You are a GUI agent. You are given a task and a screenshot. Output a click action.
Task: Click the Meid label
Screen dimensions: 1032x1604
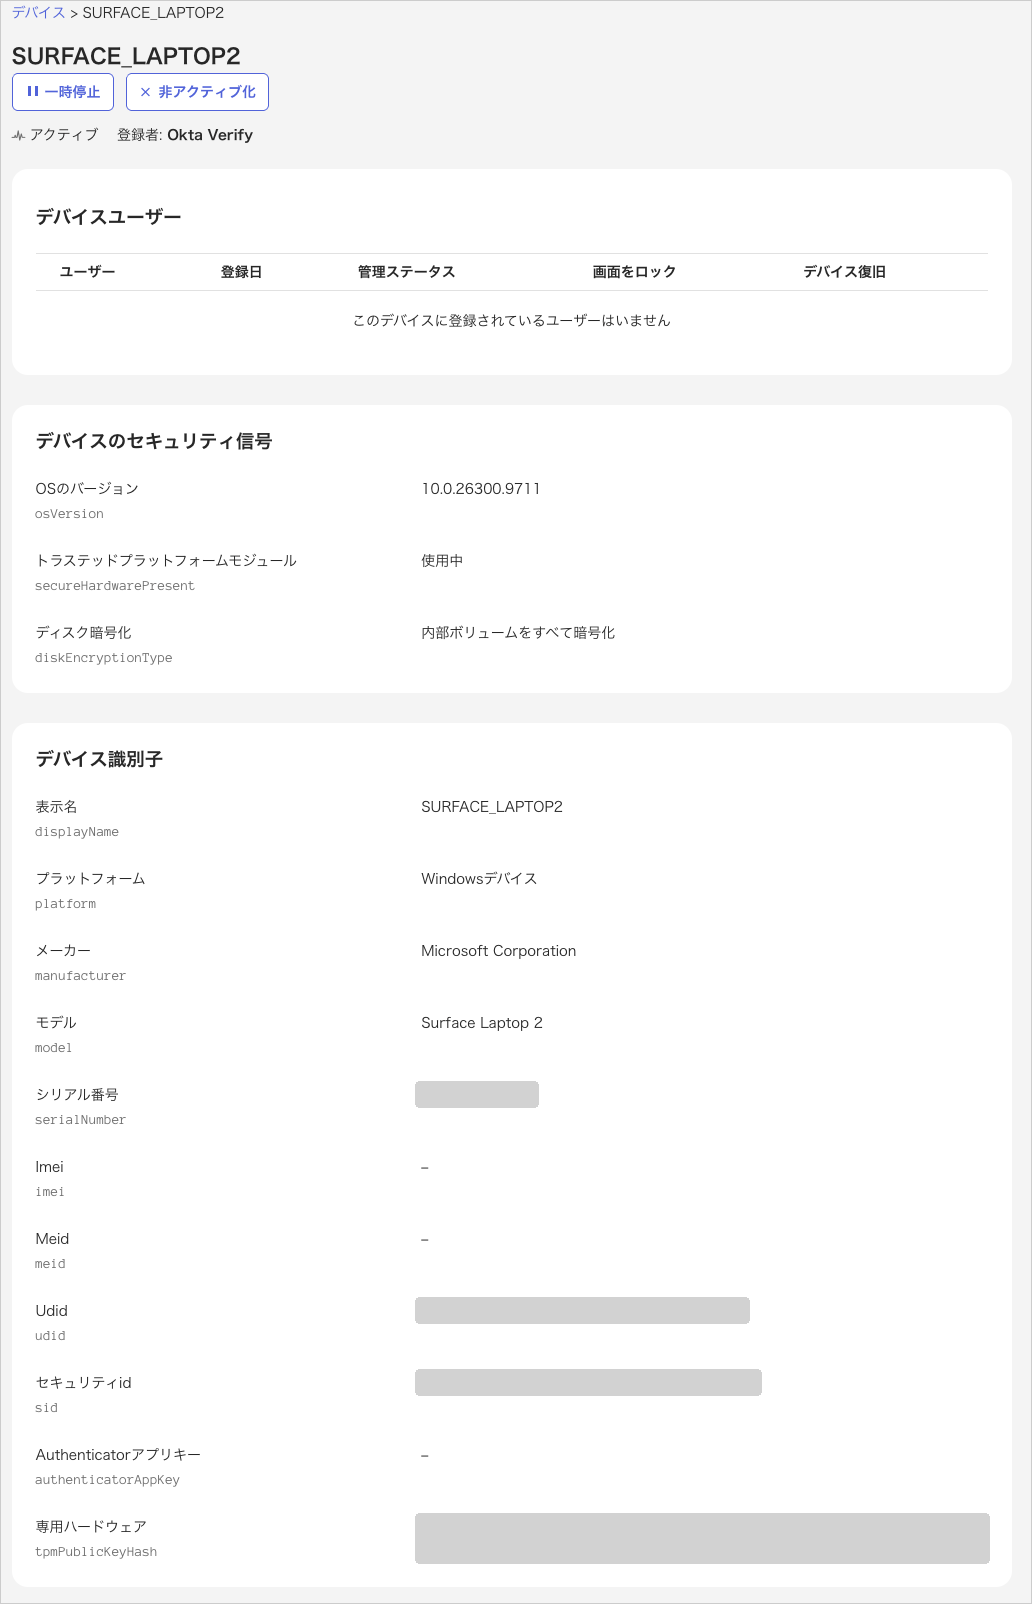tap(53, 1239)
